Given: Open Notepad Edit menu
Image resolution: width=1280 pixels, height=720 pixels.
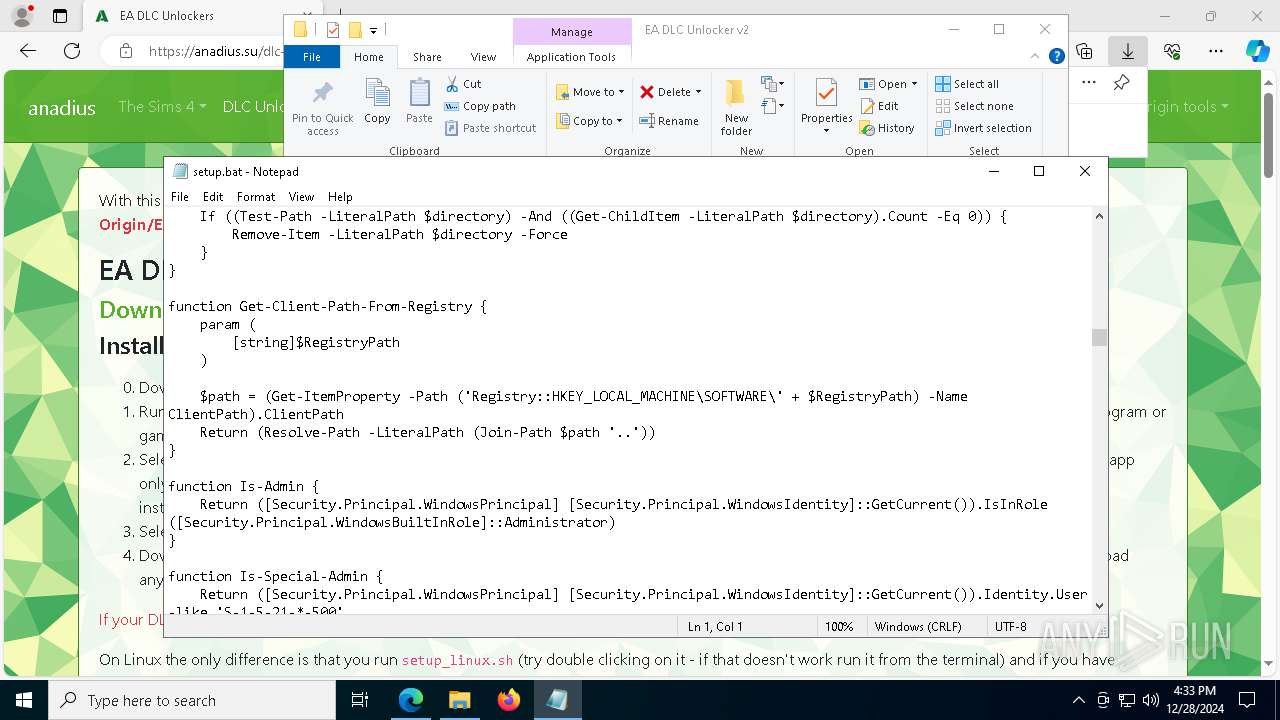Looking at the screenshot, I should point(213,197).
